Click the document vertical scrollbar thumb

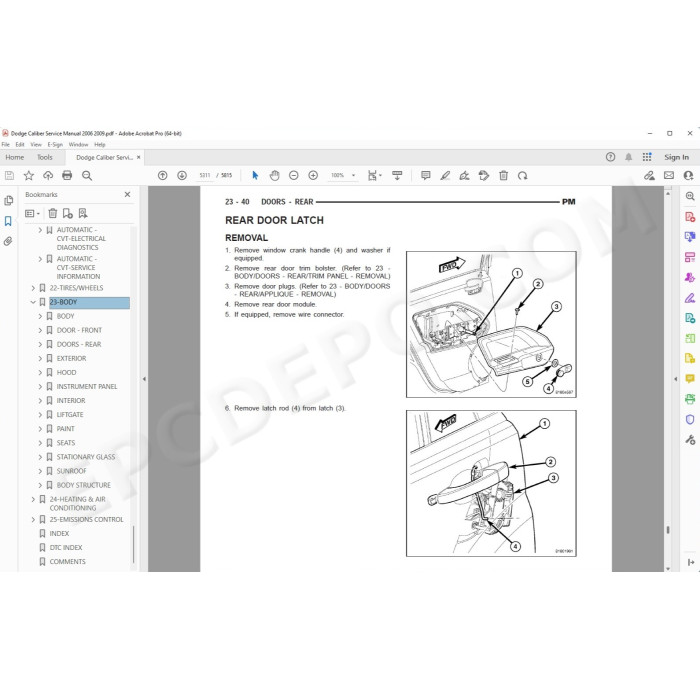coord(668,530)
